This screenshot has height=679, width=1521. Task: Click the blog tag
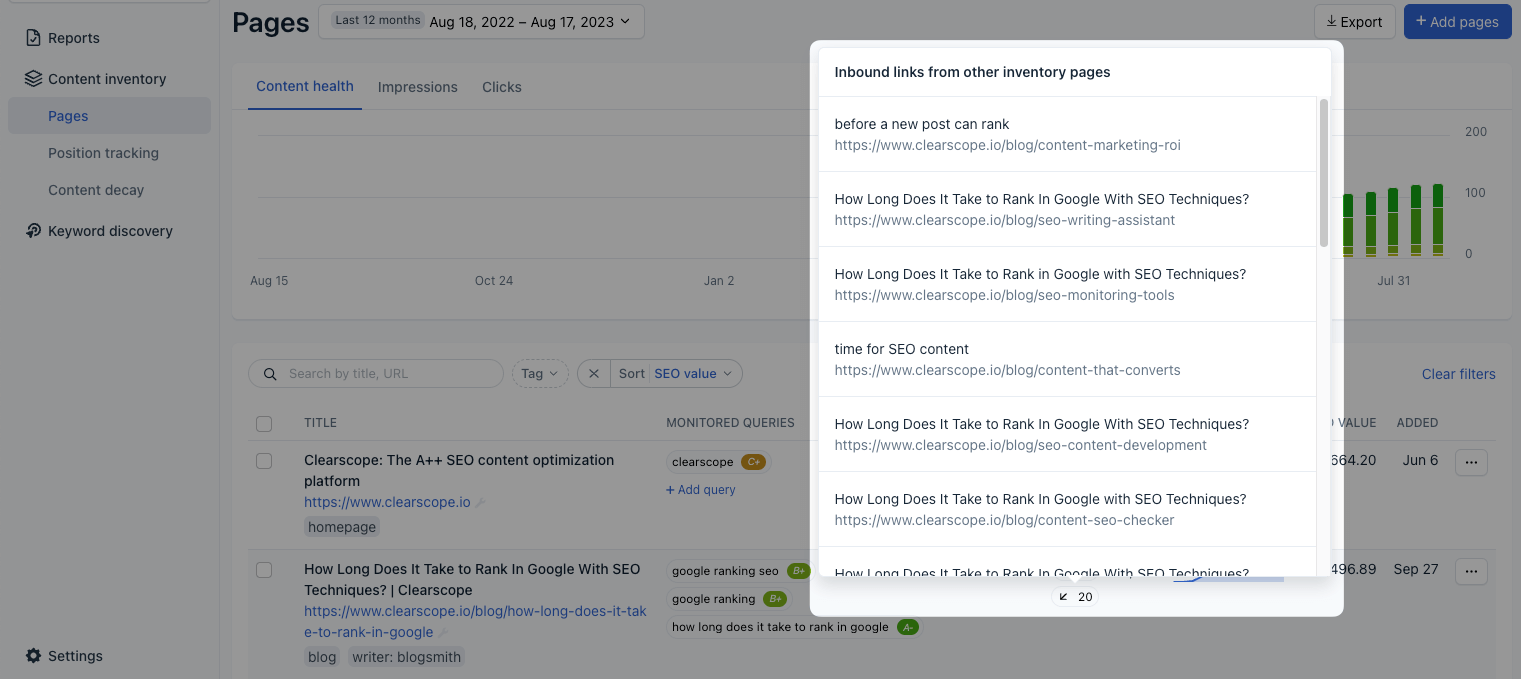coord(322,657)
